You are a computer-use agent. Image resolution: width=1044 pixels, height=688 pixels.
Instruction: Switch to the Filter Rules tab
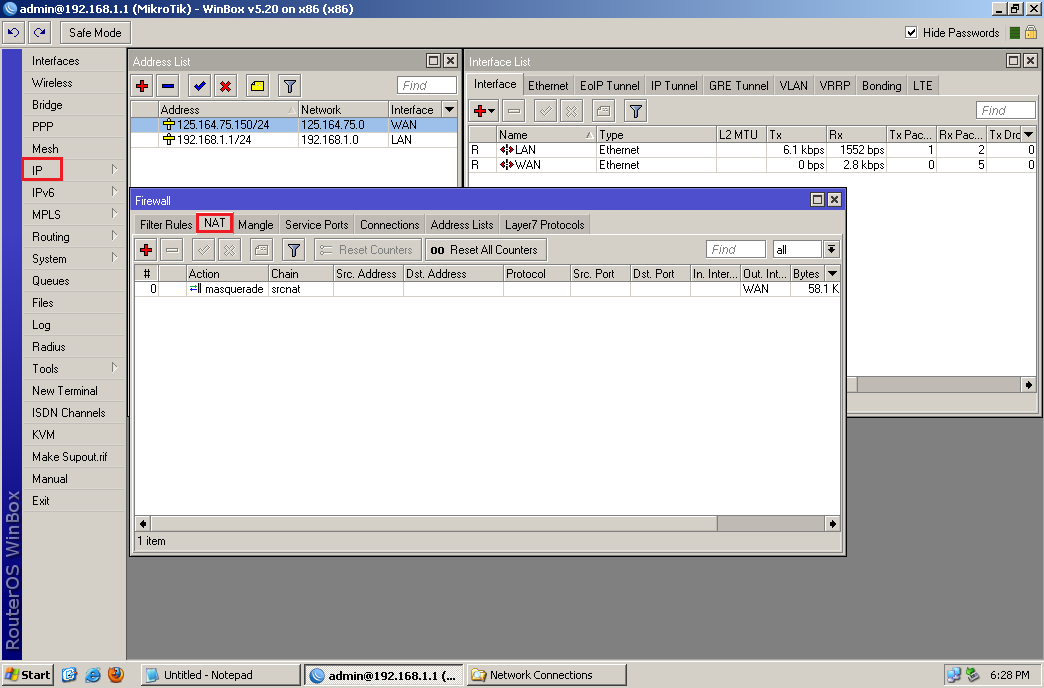pyautogui.click(x=166, y=225)
